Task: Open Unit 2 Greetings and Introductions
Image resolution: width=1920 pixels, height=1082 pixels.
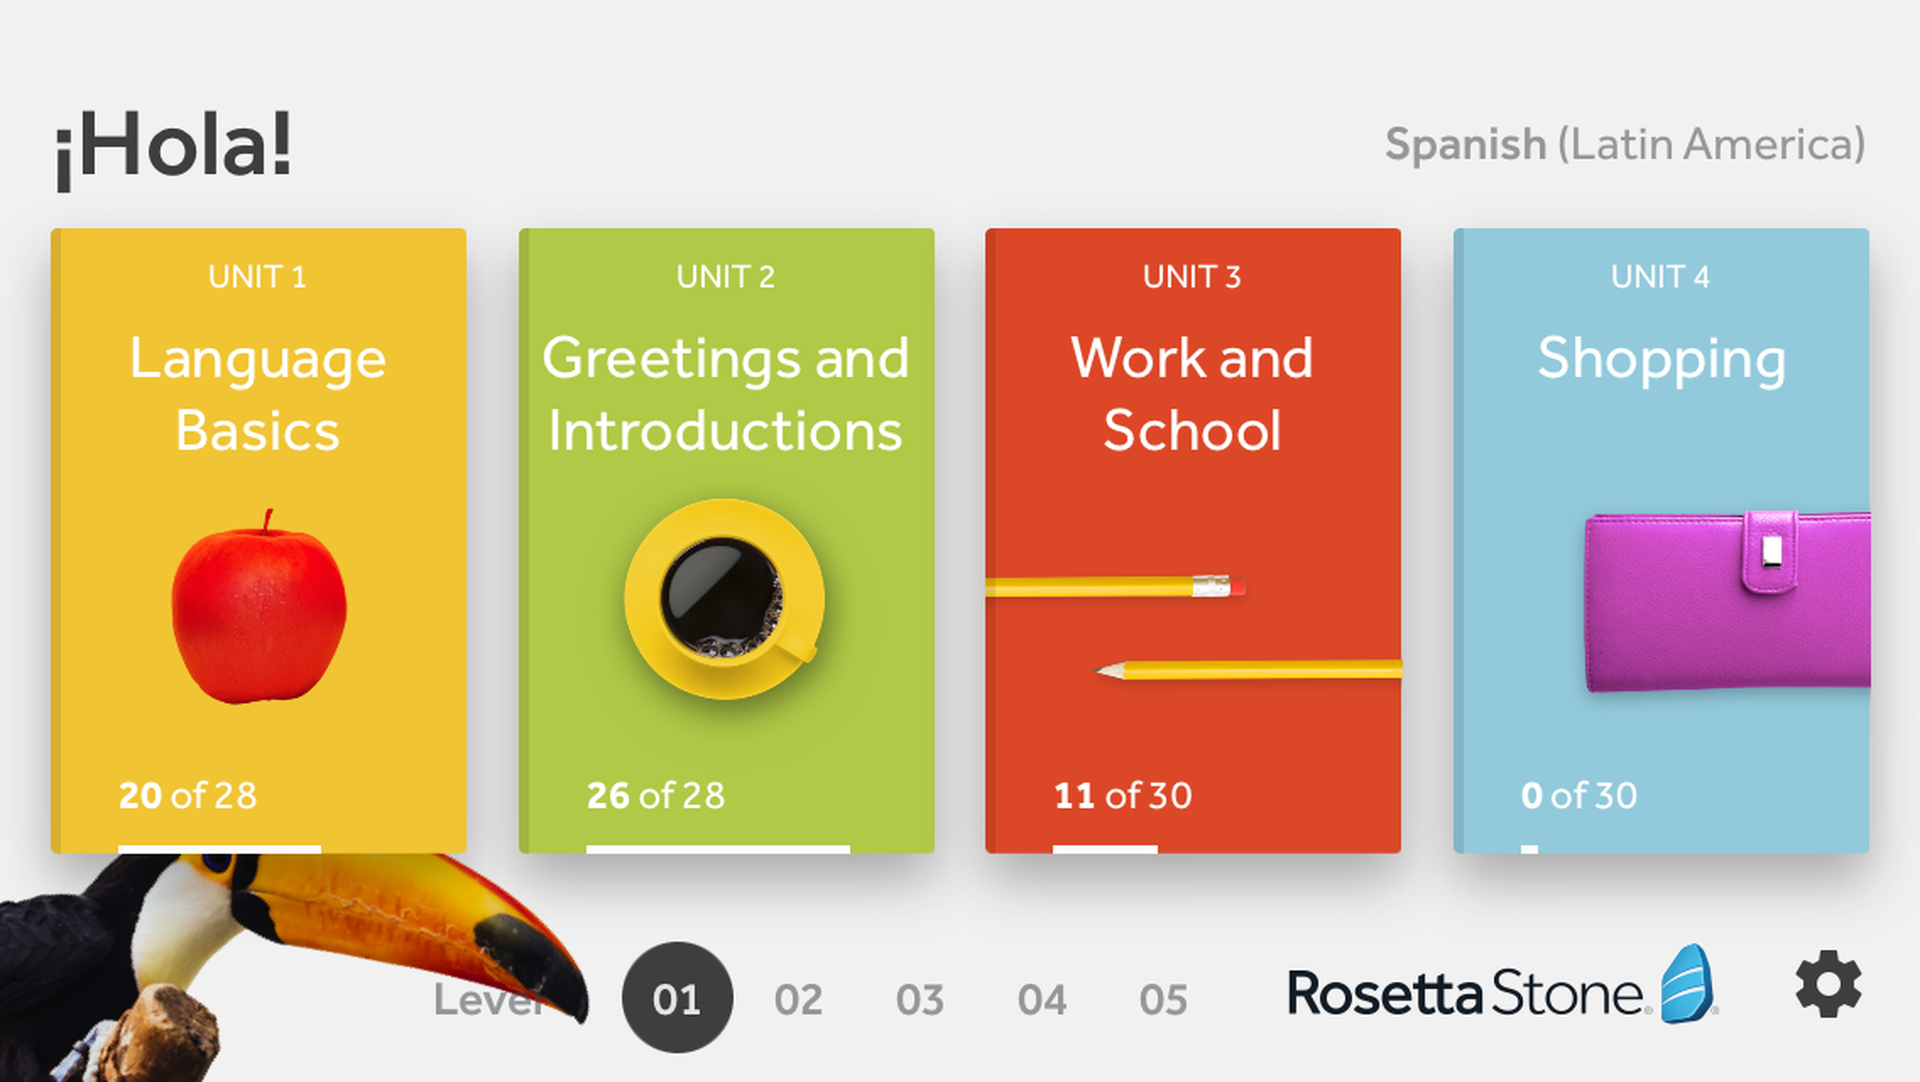Action: [x=726, y=394]
